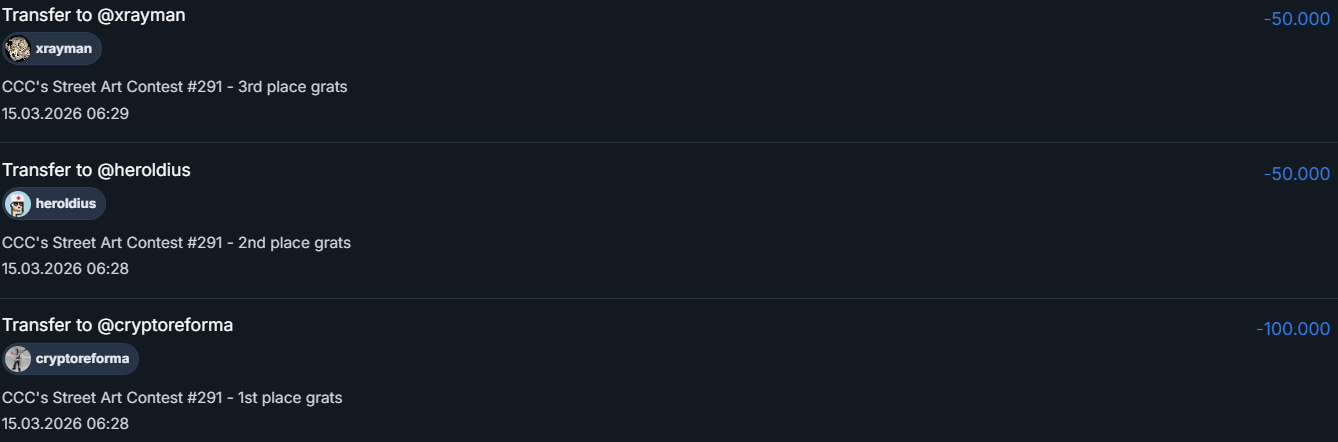Open the heroldius username chip label
Screen dimensions: 1338x442
(66, 204)
